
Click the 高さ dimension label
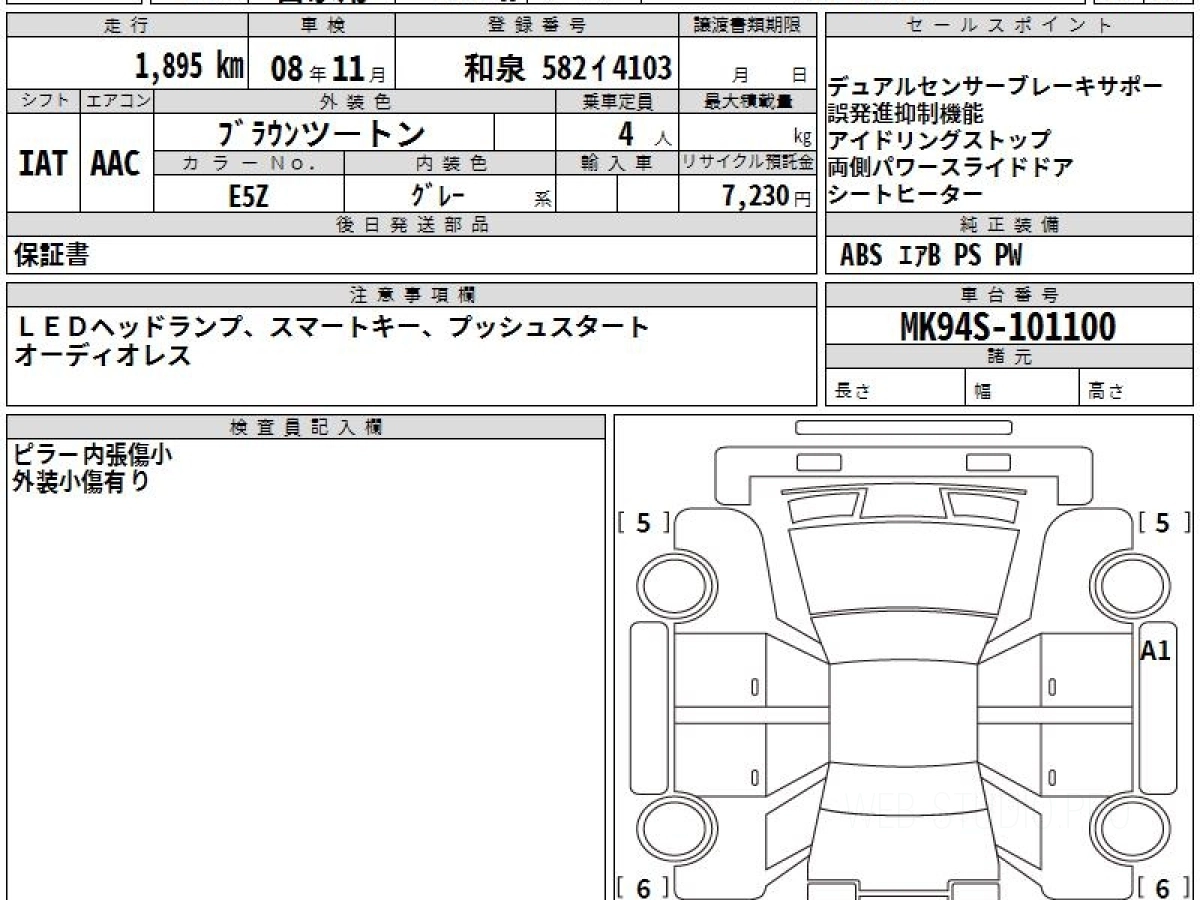click(x=1107, y=392)
